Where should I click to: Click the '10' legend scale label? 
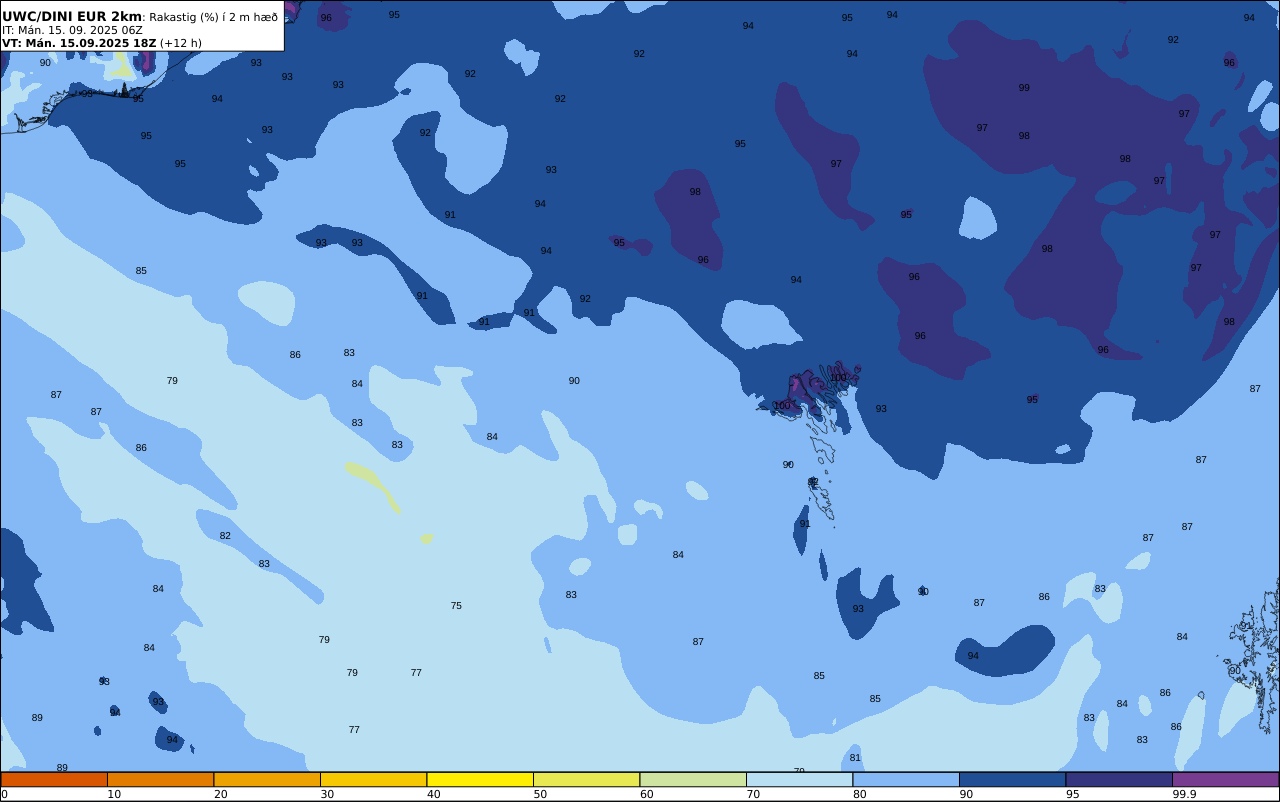[114, 794]
